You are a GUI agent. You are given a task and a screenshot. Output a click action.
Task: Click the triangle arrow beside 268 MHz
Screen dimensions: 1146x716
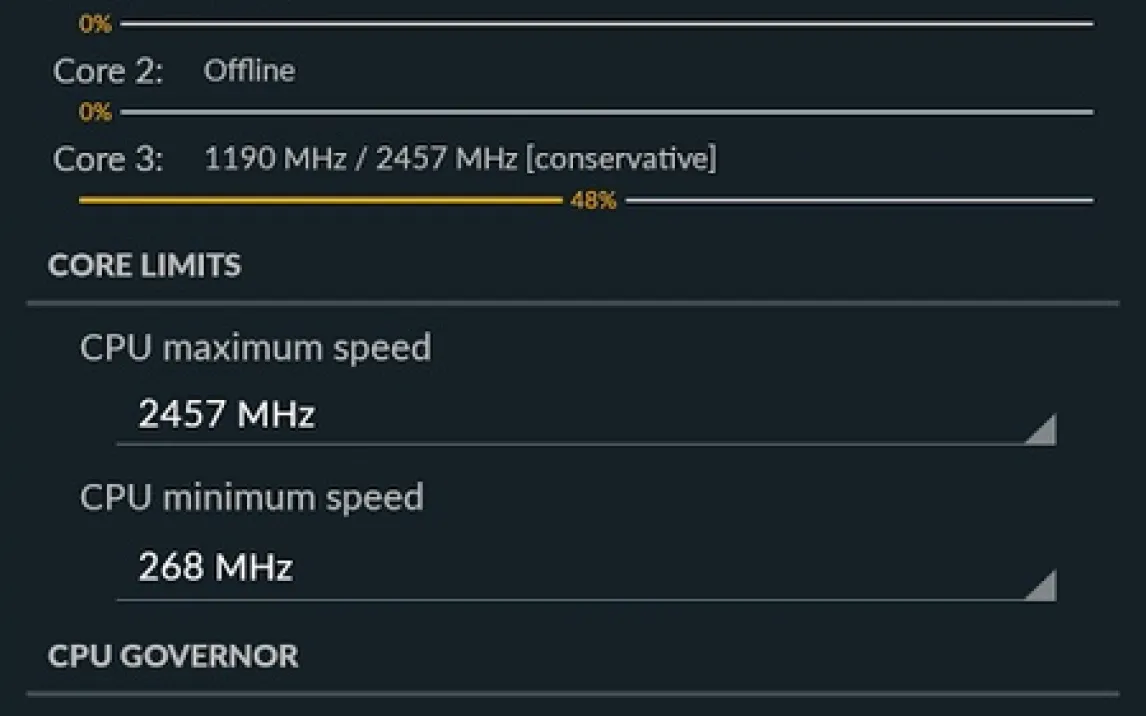pos(1040,585)
